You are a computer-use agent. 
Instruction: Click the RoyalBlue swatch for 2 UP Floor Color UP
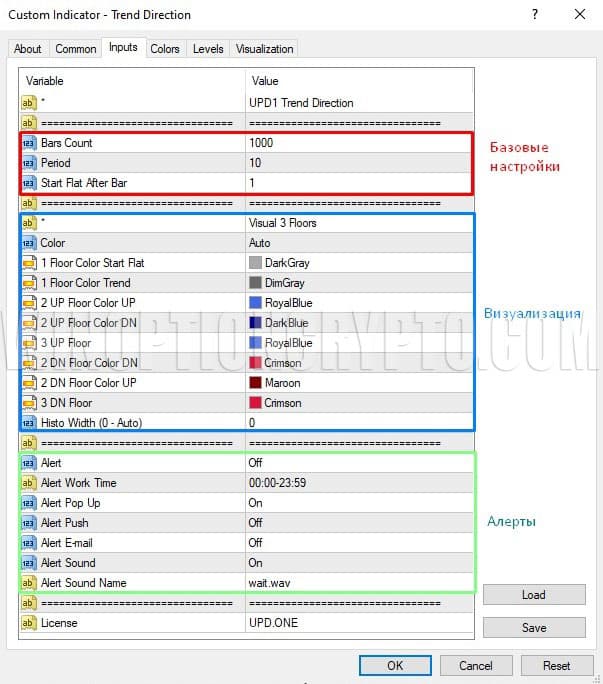click(256, 303)
